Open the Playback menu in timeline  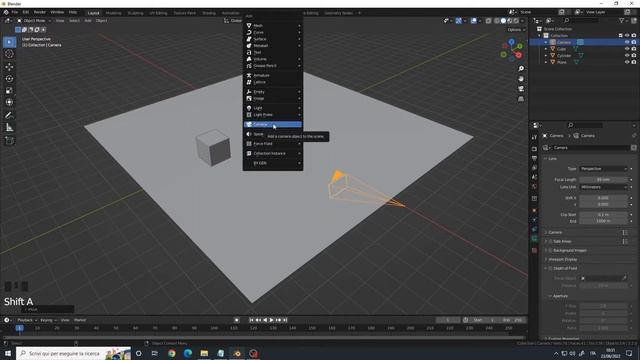coord(27,320)
